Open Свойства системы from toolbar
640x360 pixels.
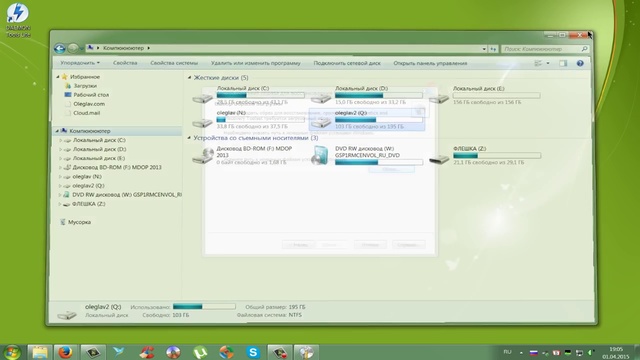tap(174, 63)
